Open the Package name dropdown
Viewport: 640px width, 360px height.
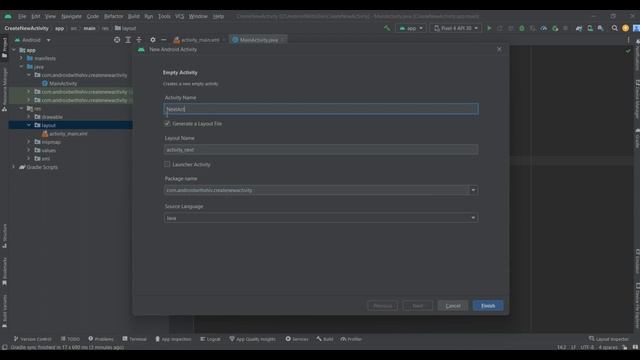tap(473, 190)
